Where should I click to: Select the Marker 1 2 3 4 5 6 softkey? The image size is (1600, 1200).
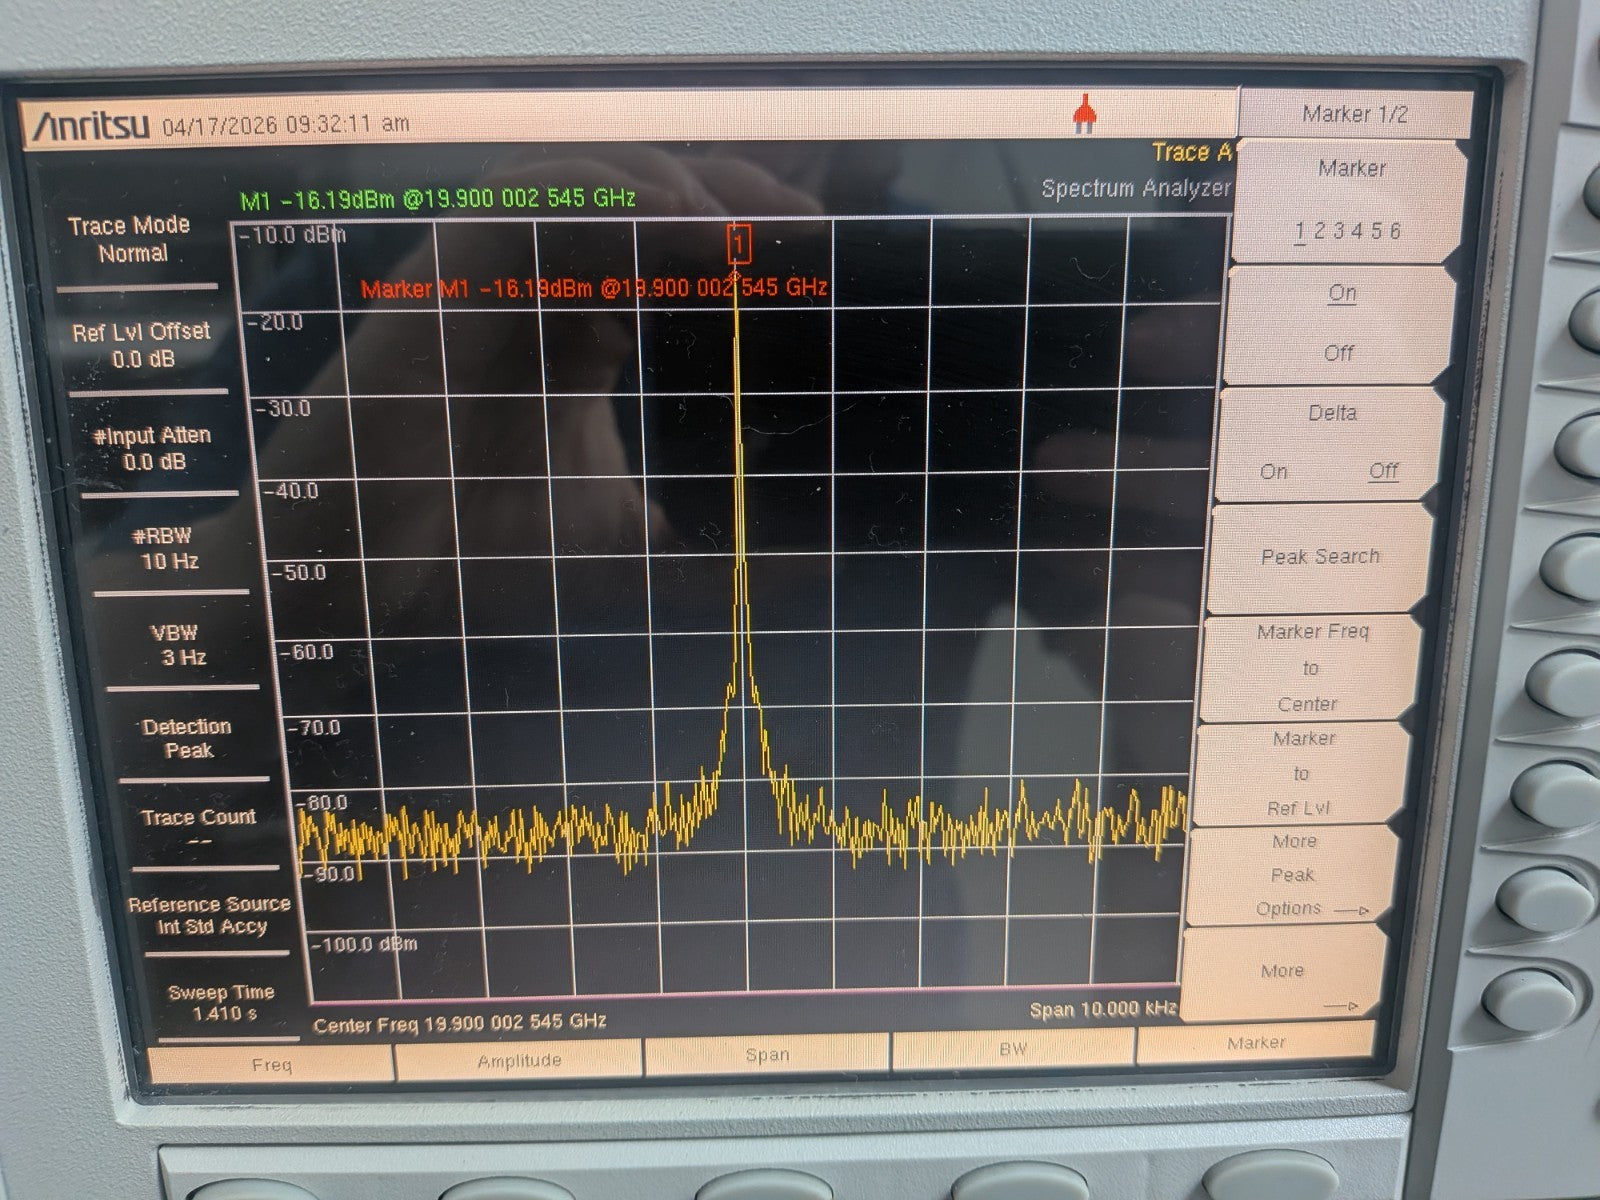[x=1350, y=200]
